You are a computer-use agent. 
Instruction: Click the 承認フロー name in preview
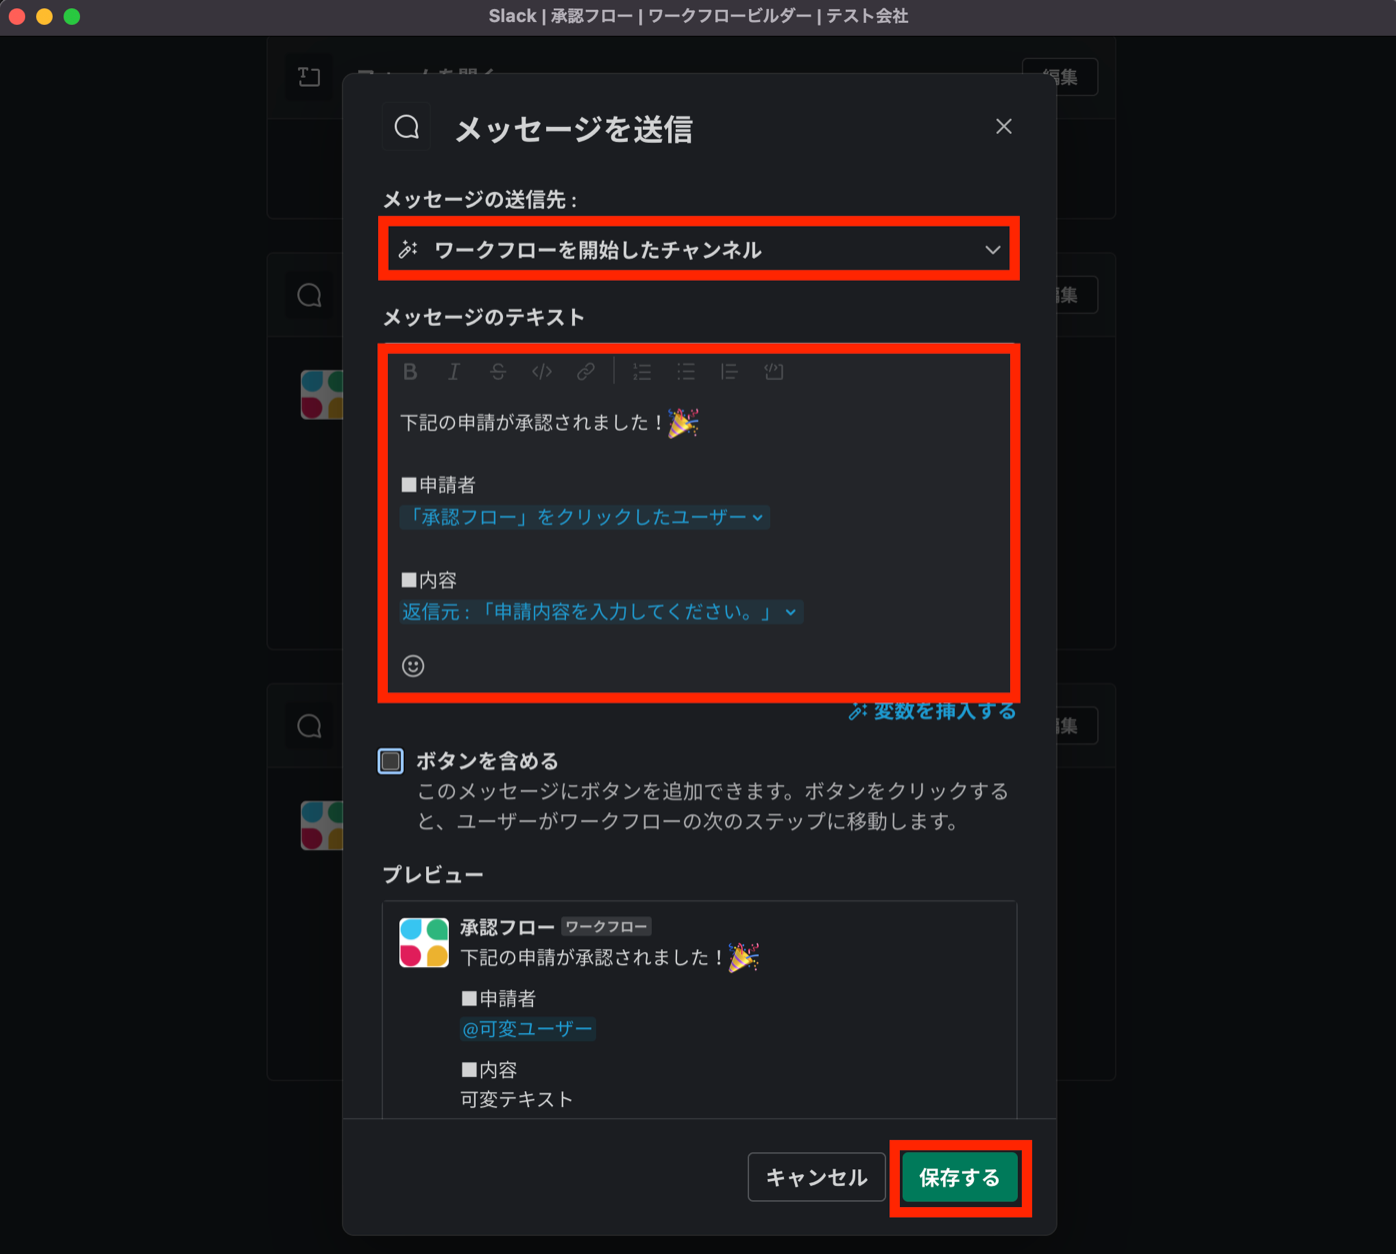(507, 927)
